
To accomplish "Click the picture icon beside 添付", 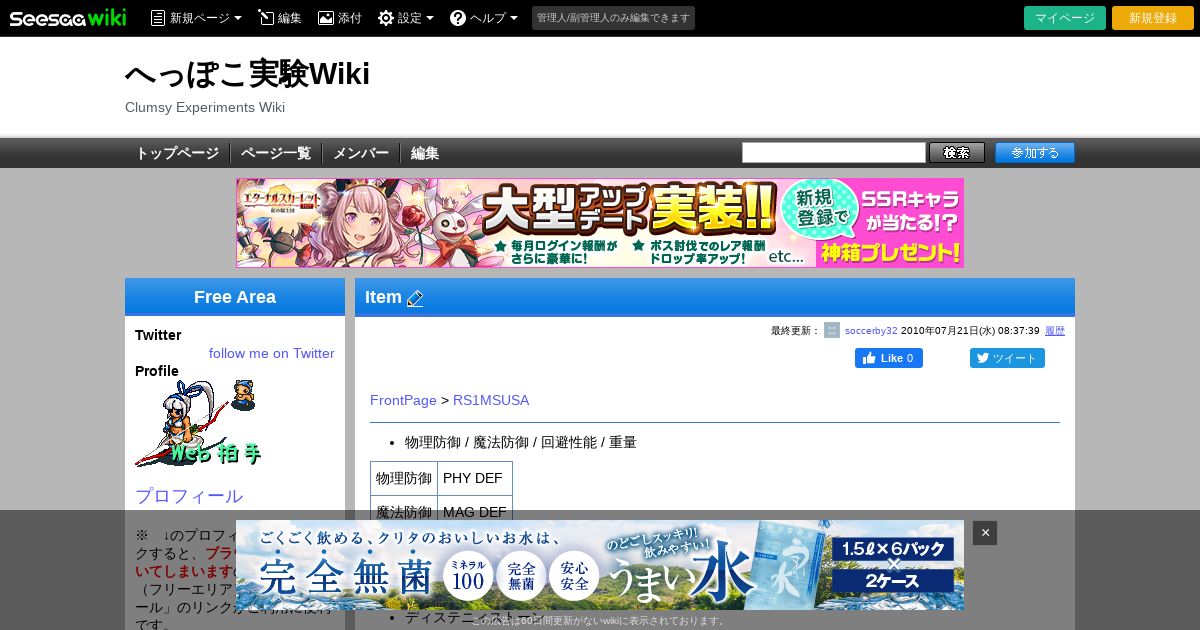I will pyautogui.click(x=326, y=18).
